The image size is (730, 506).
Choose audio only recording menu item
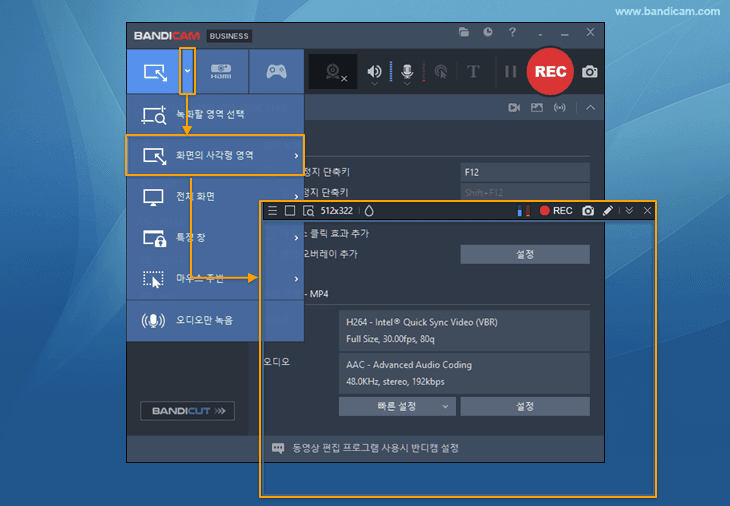(216, 320)
